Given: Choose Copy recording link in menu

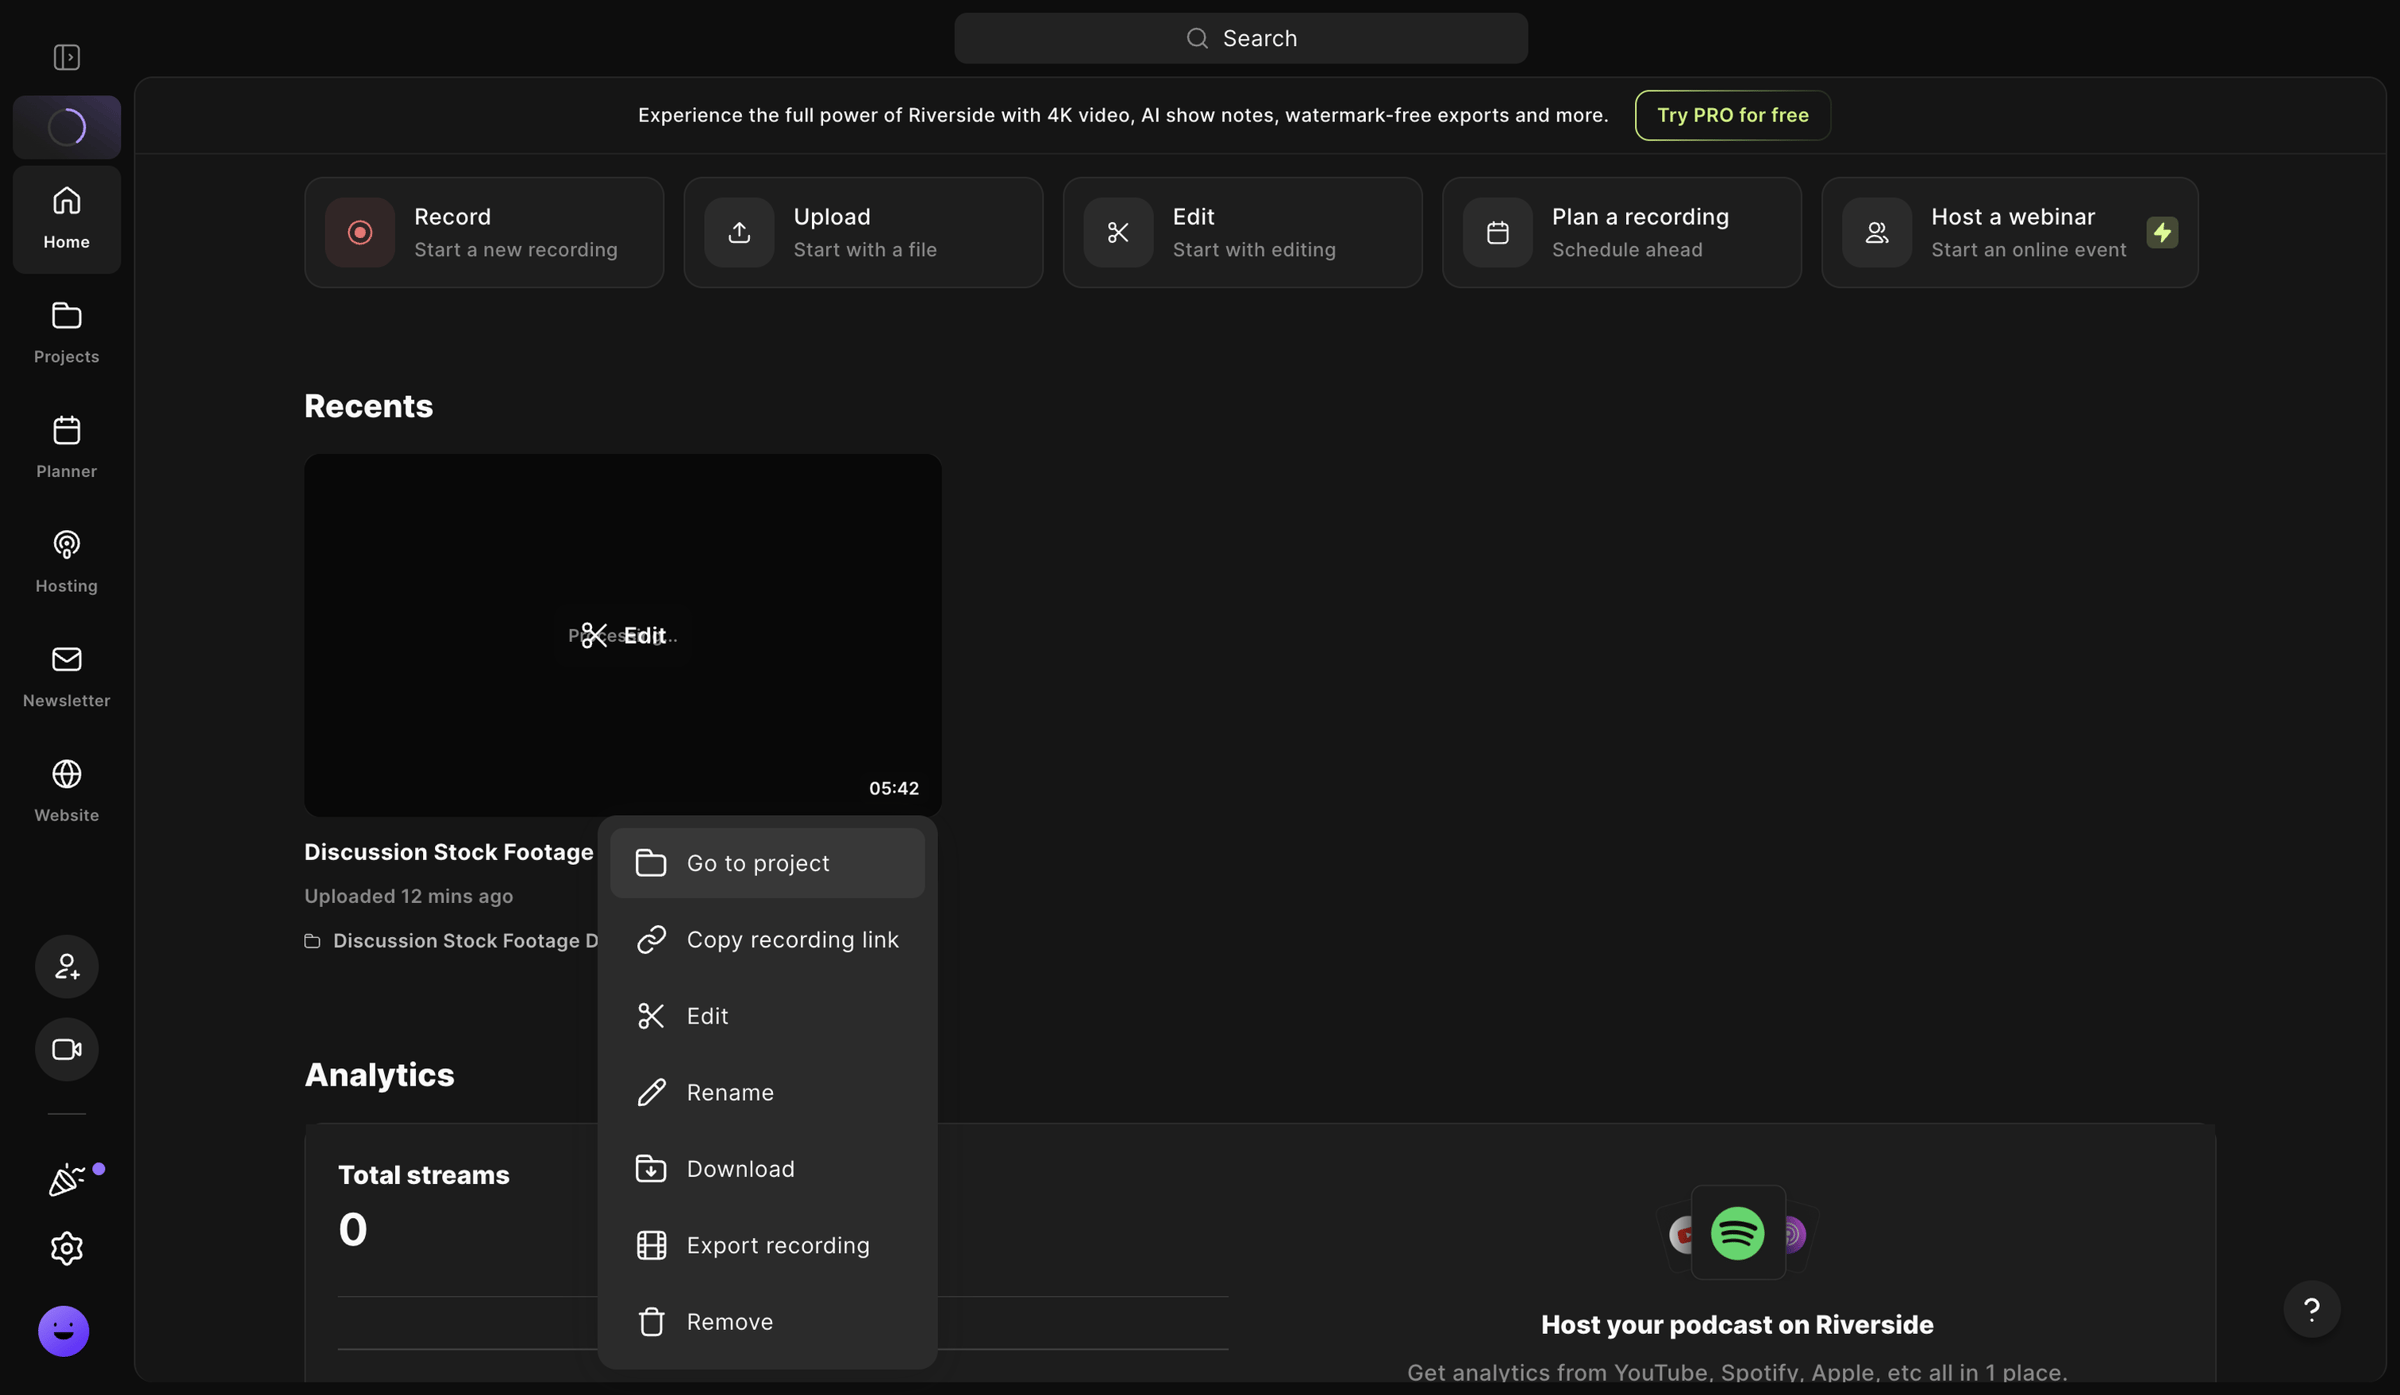Looking at the screenshot, I should click(767, 940).
